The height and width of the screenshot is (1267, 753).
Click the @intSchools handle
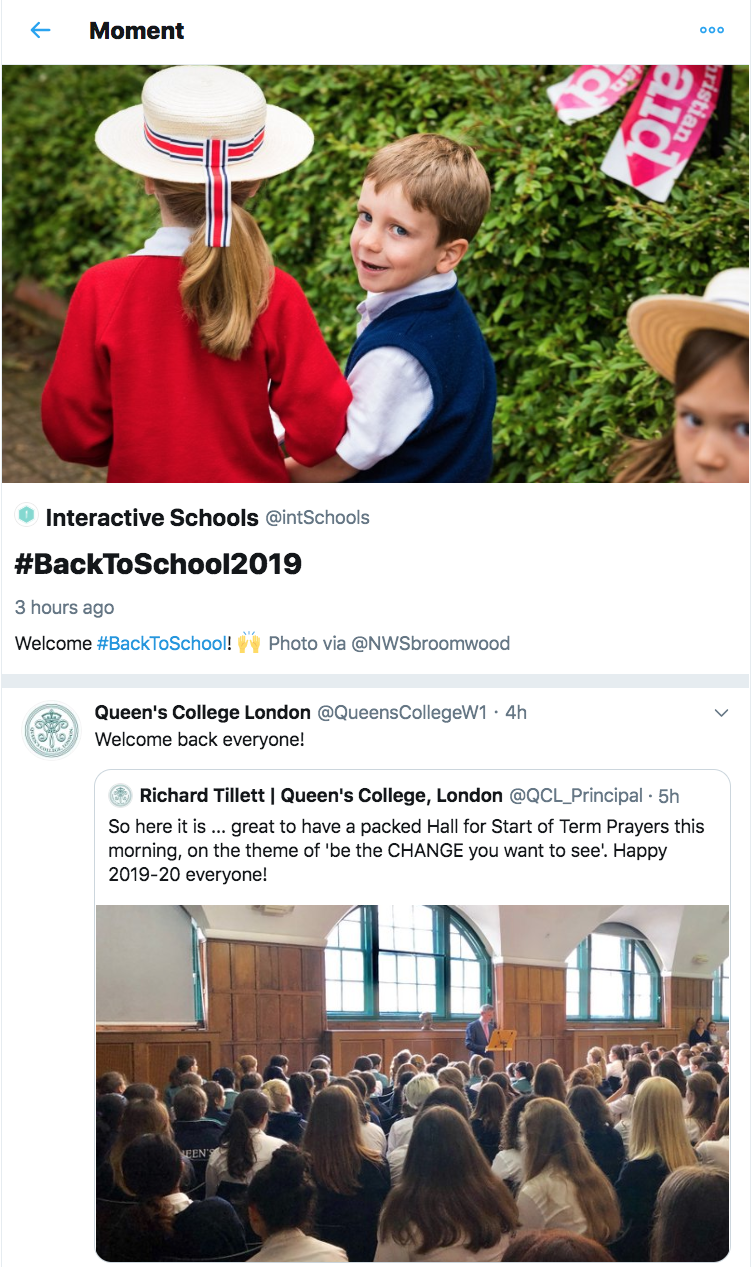(317, 518)
